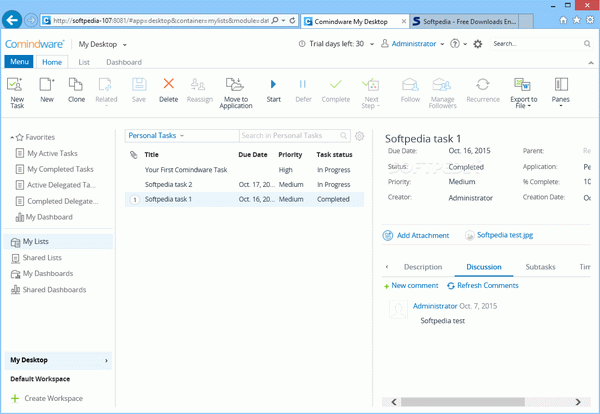Select Default Workspace
Viewport: 600px width, 414px height.
40,379
